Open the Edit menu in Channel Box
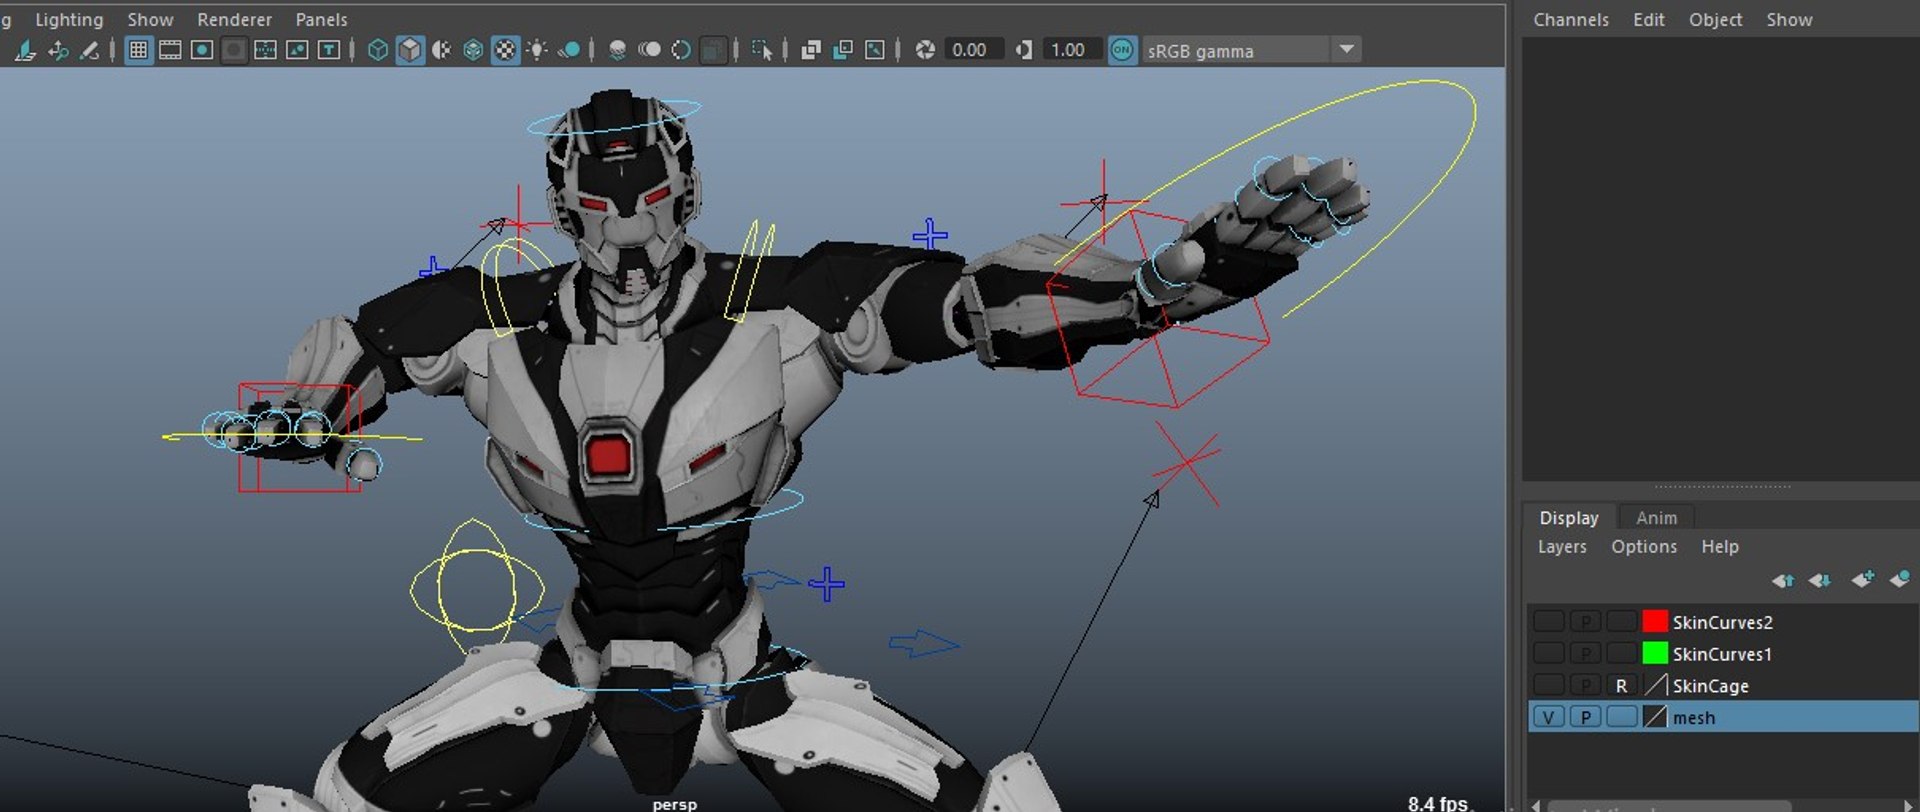The height and width of the screenshot is (812, 1920). [x=1649, y=19]
